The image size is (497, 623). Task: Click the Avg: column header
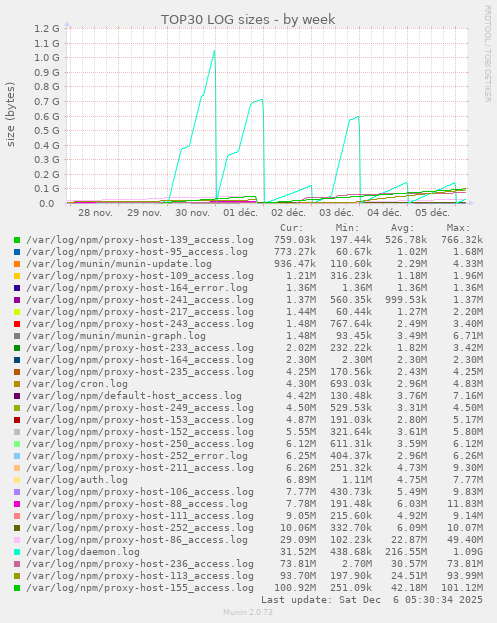[403, 228]
